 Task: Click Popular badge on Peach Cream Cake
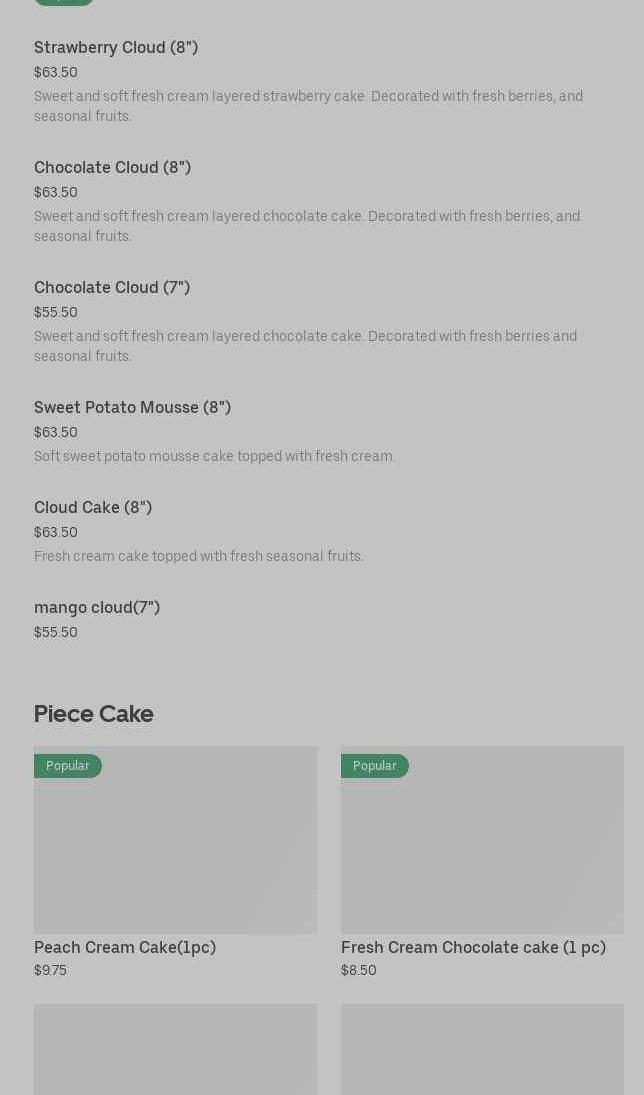(68, 766)
